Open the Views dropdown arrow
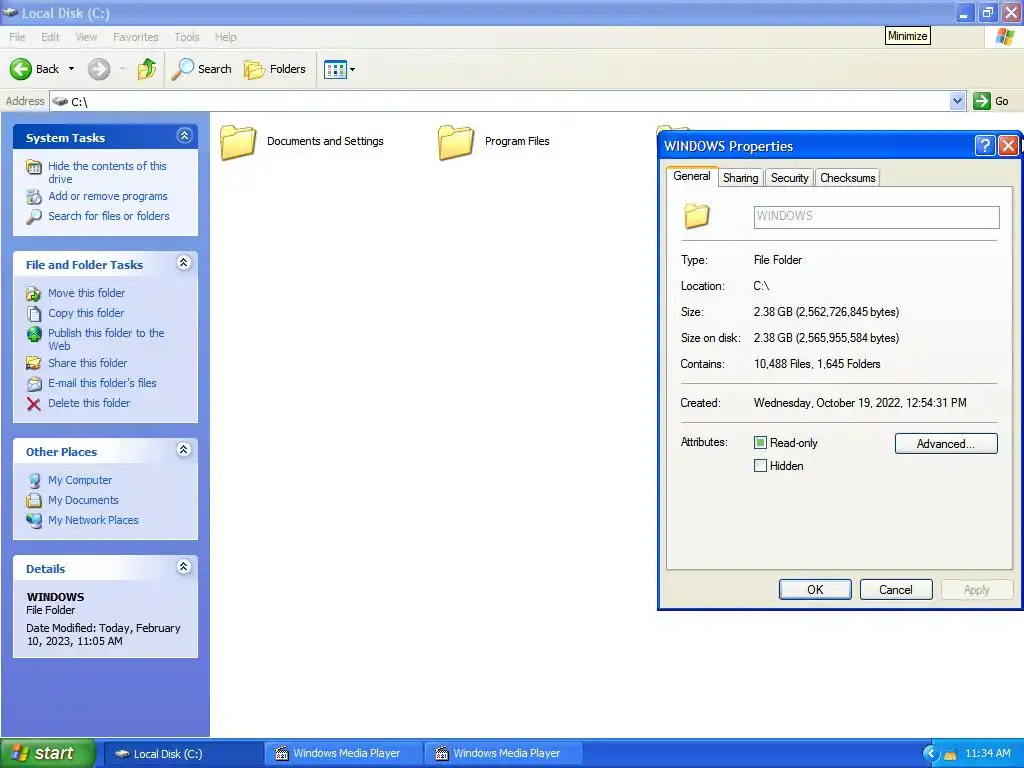The image size is (1024, 768). (x=353, y=69)
